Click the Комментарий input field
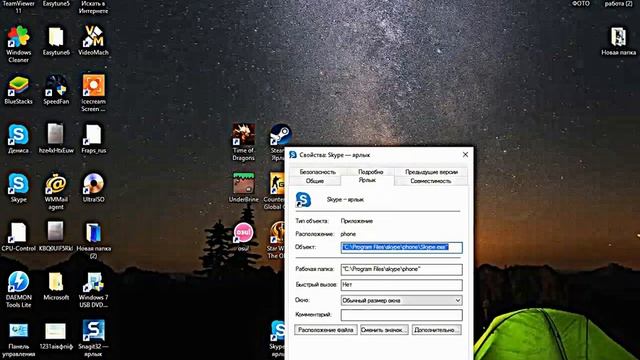Viewport: 640px width, 360px height. coord(402,315)
